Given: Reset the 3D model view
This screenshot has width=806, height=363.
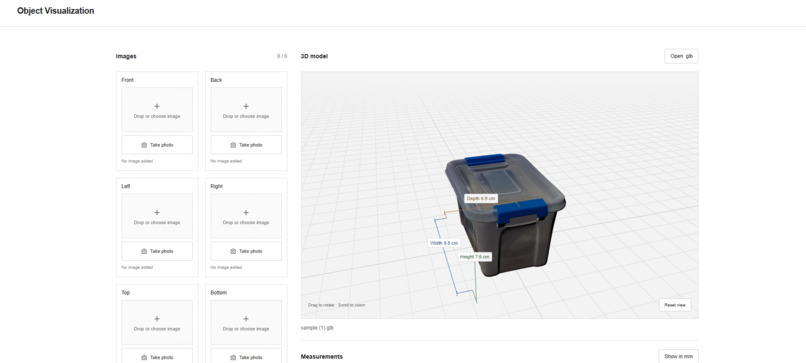Looking at the screenshot, I should point(675,305).
